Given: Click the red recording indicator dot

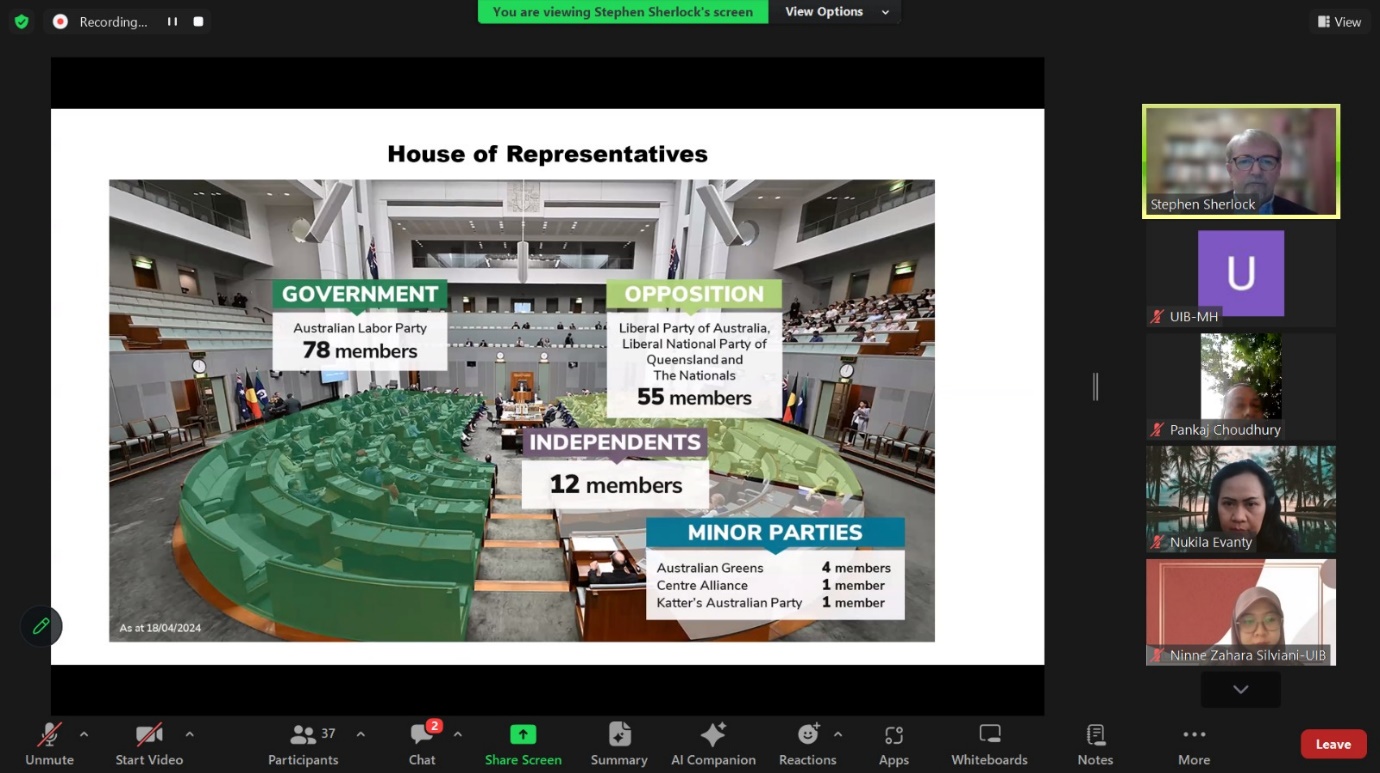Looking at the screenshot, I should 60,21.
